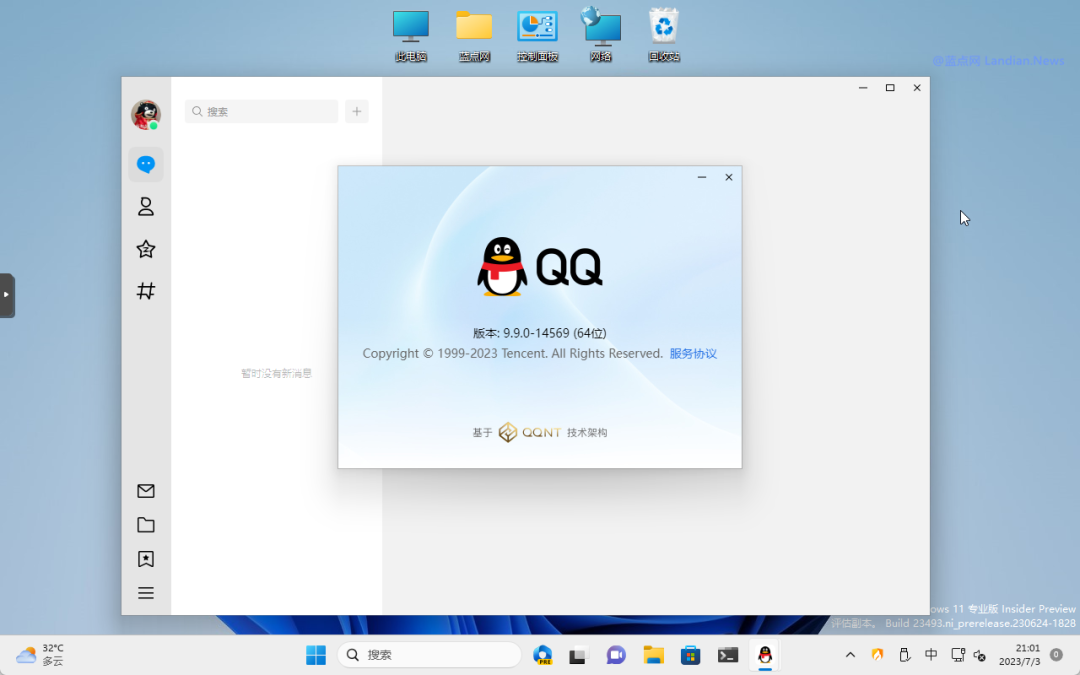Click the taskbar 搜索 search box
This screenshot has width=1080, height=675.
429,655
